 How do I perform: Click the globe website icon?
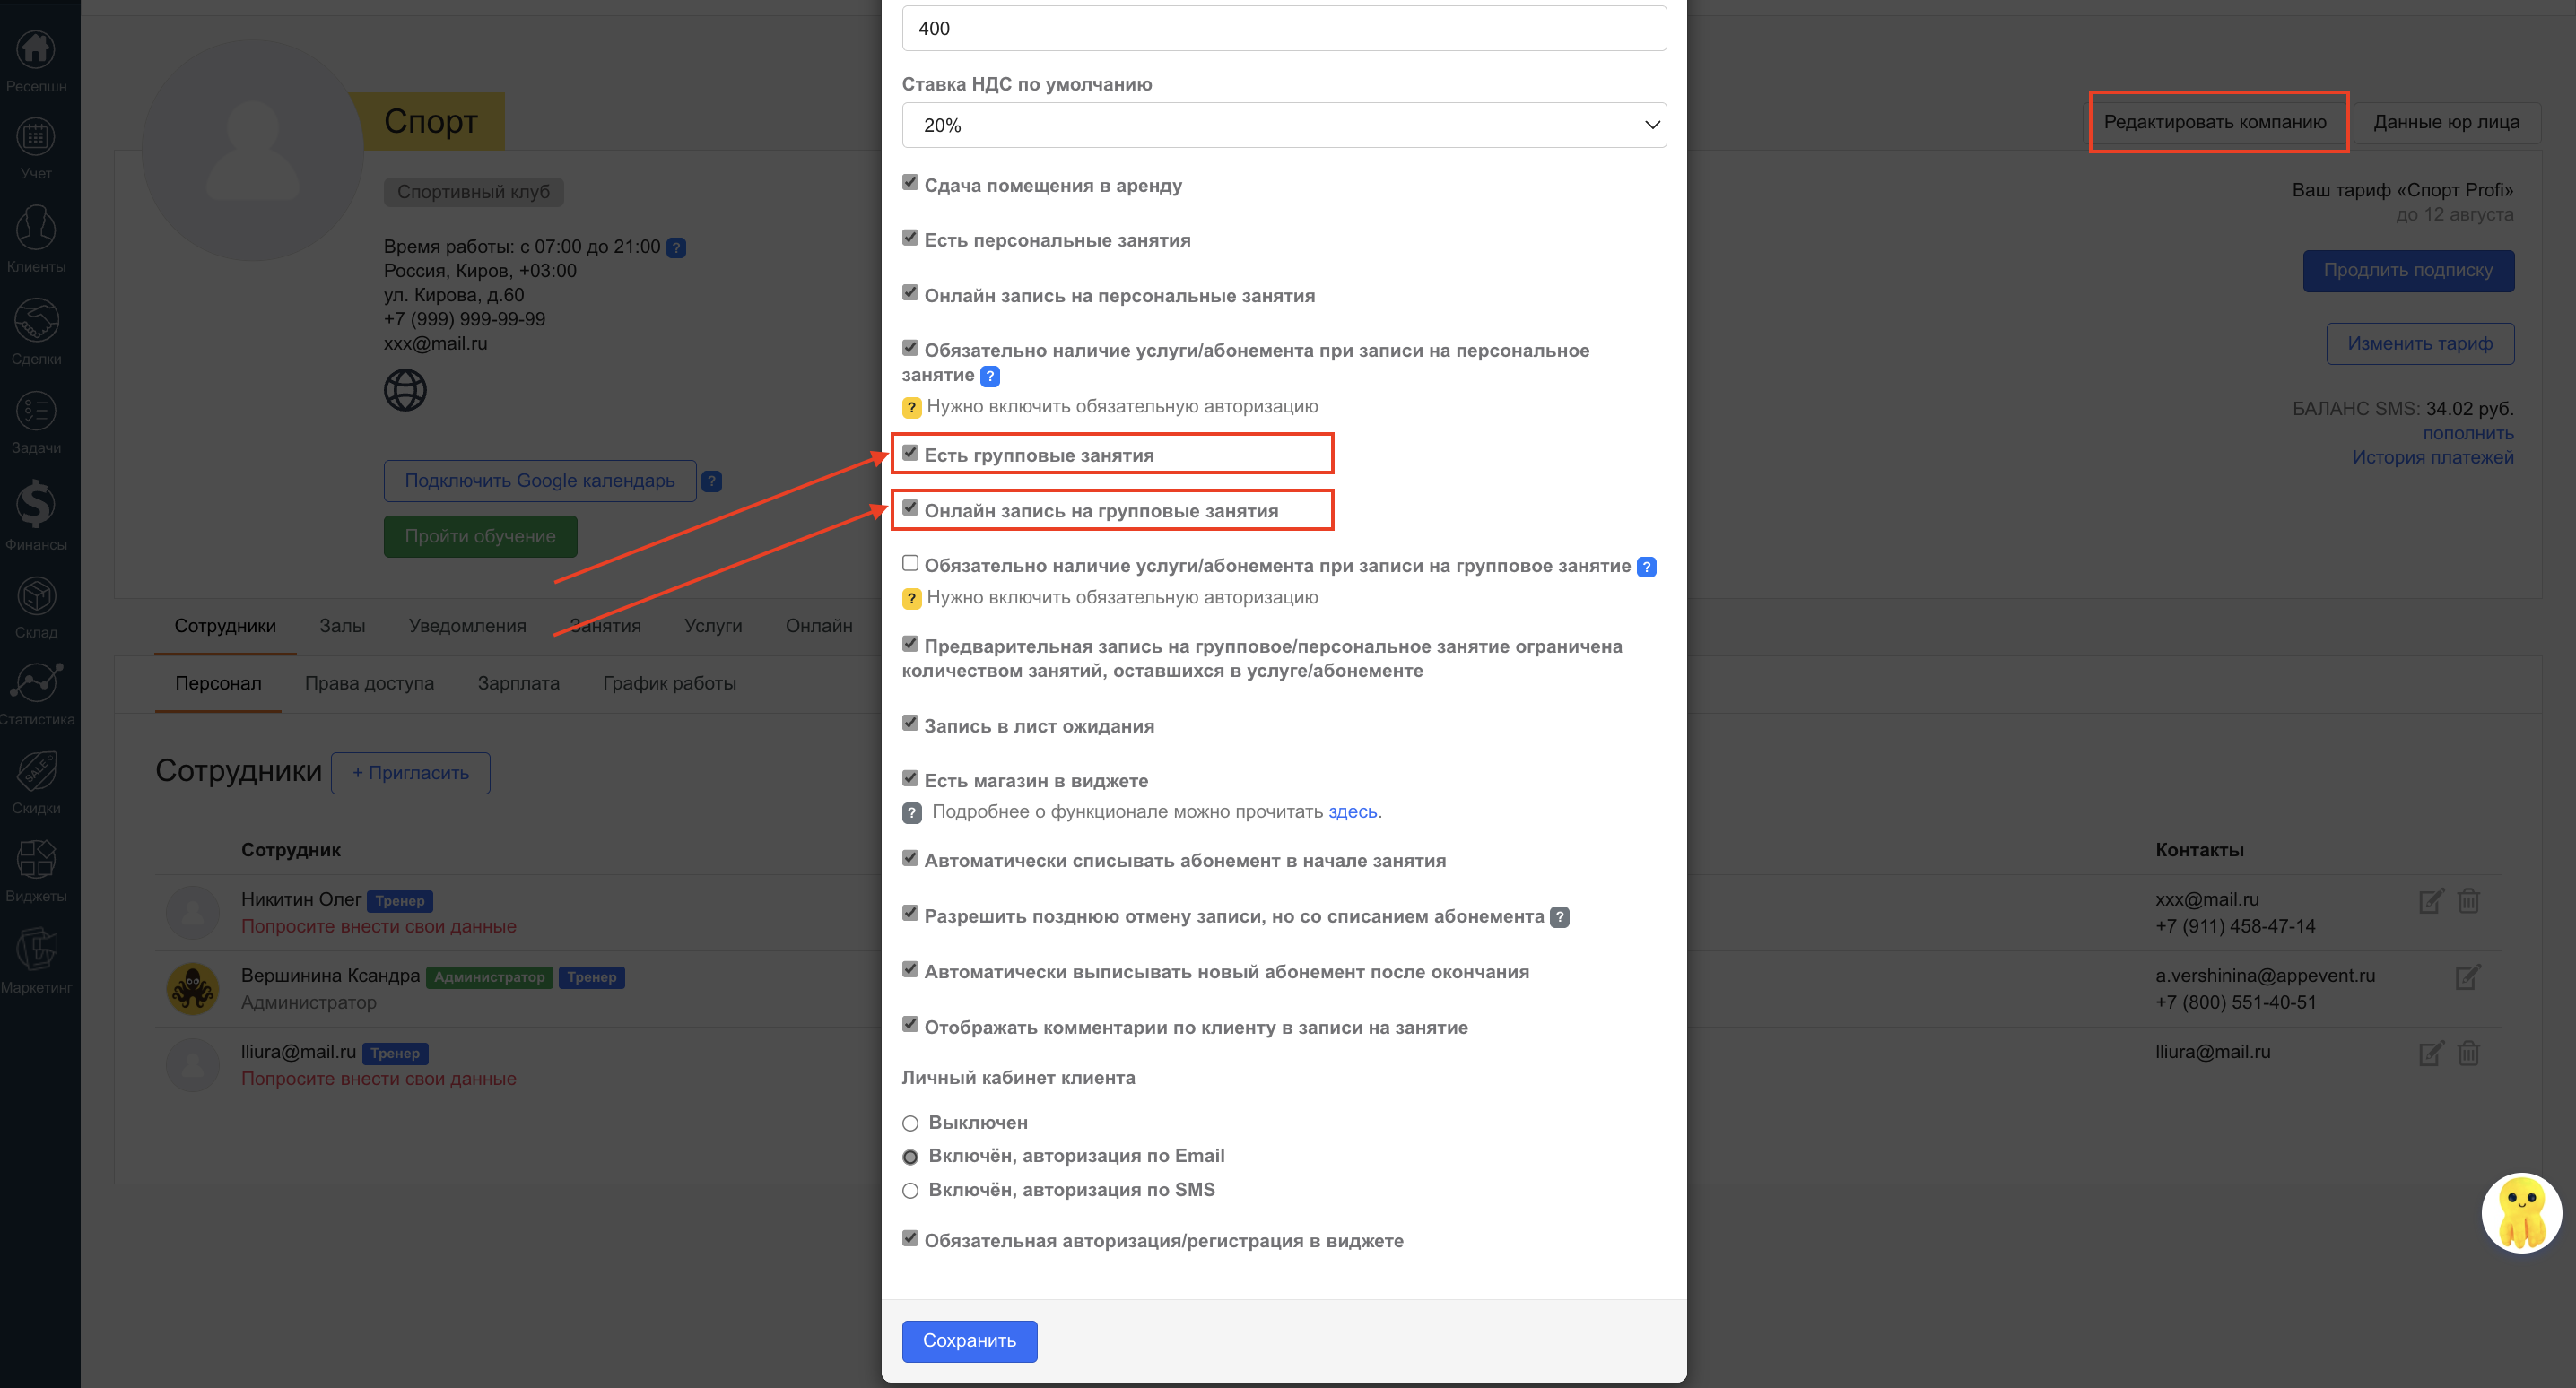(x=405, y=390)
